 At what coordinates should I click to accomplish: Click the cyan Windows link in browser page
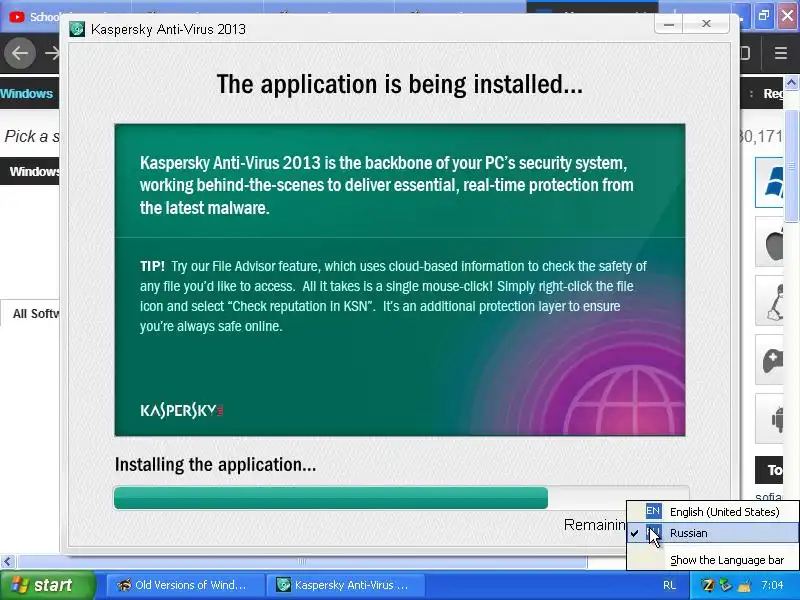coord(27,93)
